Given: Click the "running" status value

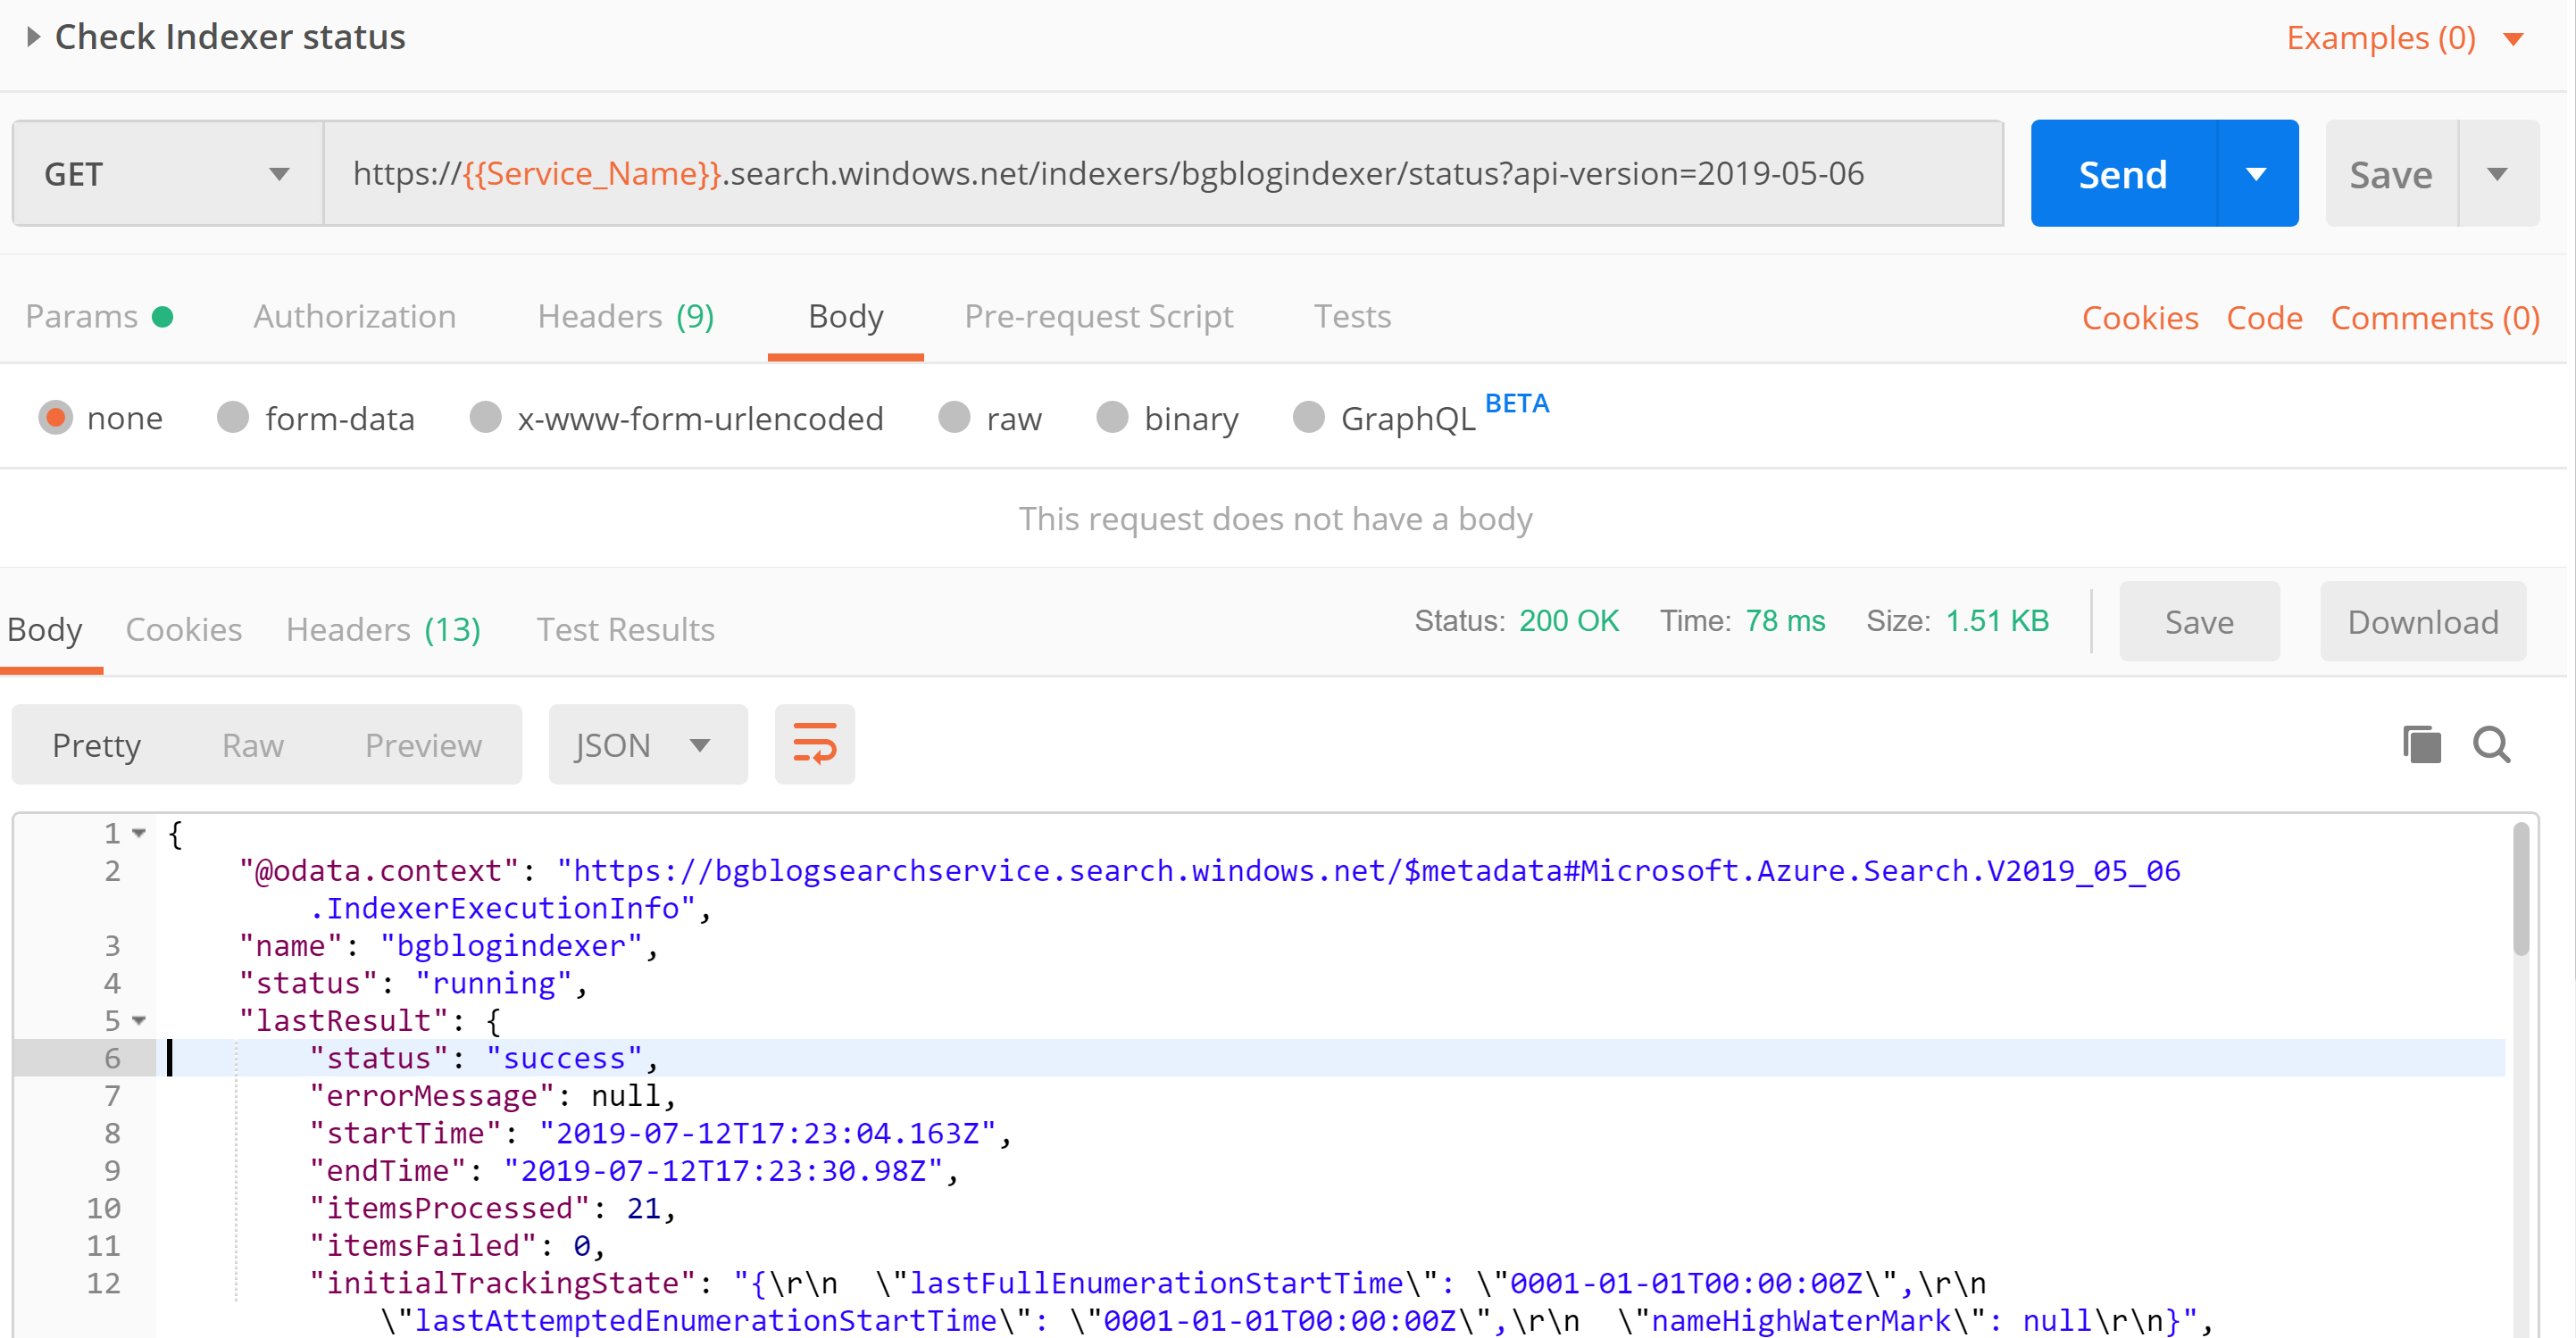Looking at the screenshot, I should [493, 984].
